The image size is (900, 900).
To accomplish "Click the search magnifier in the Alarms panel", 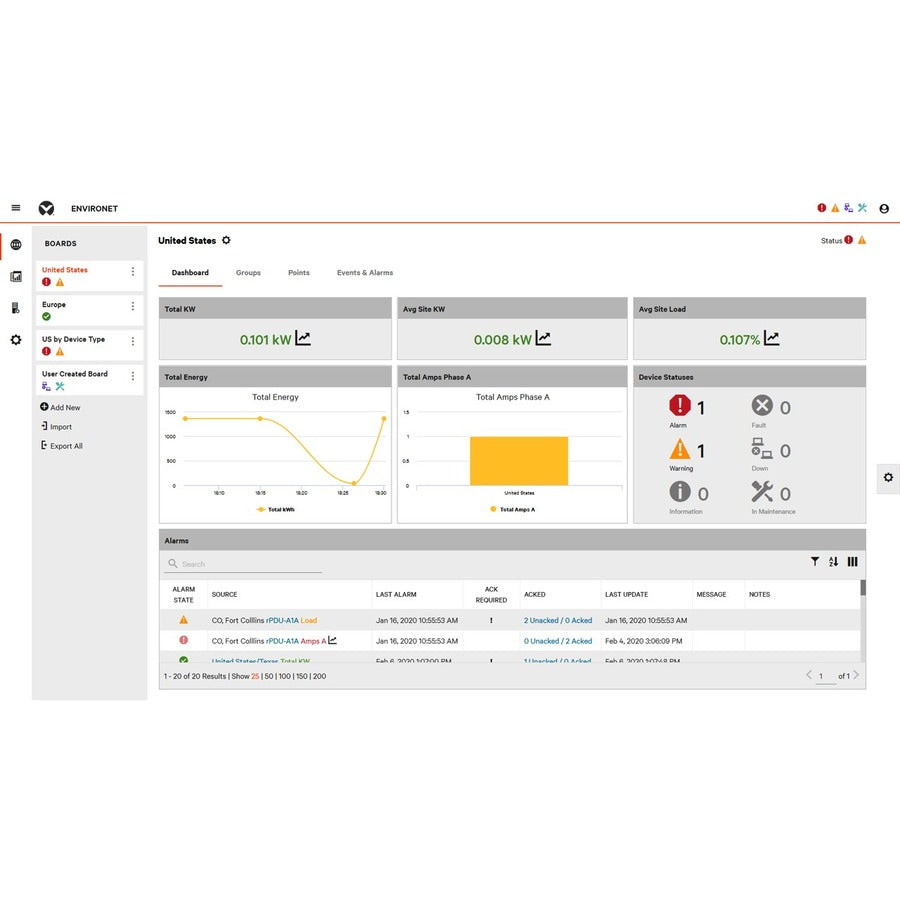I will pyautogui.click(x=173, y=562).
